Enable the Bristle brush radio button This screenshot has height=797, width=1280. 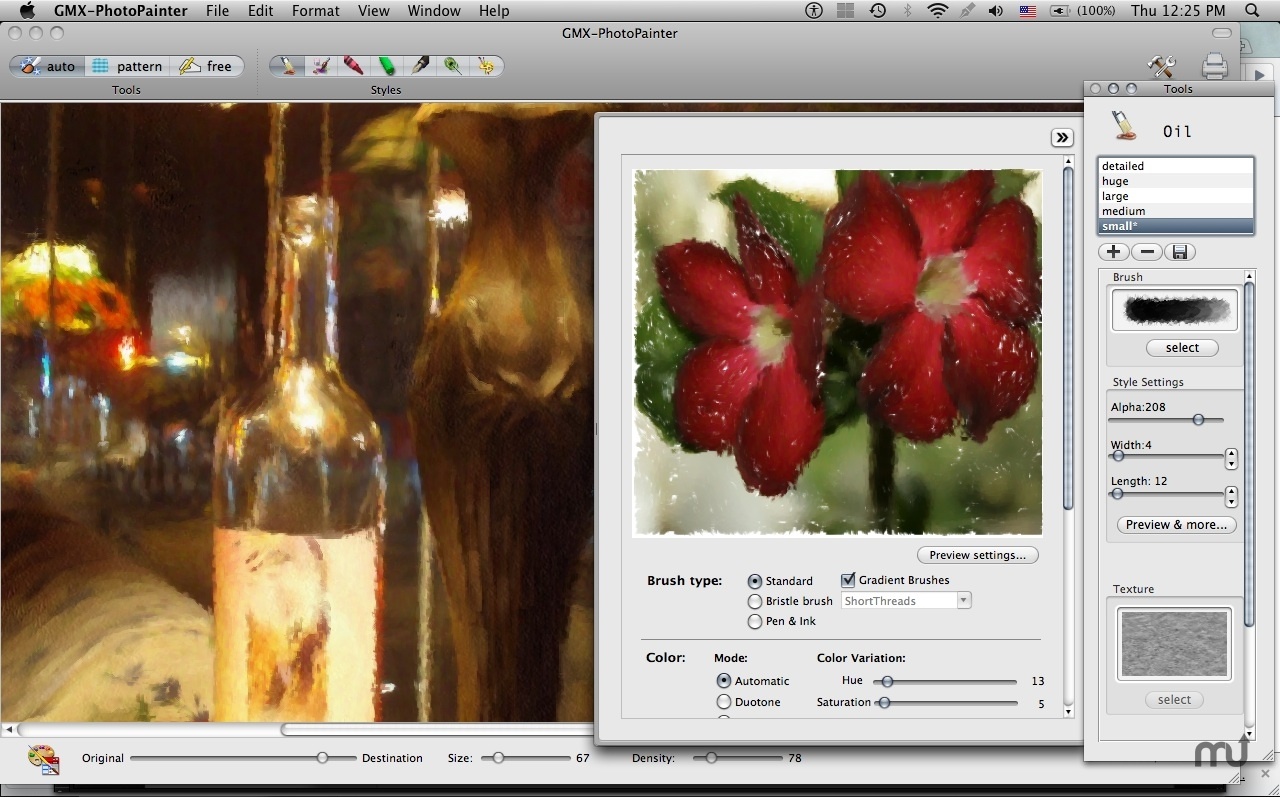pyautogui.click(x=755, y=601)
